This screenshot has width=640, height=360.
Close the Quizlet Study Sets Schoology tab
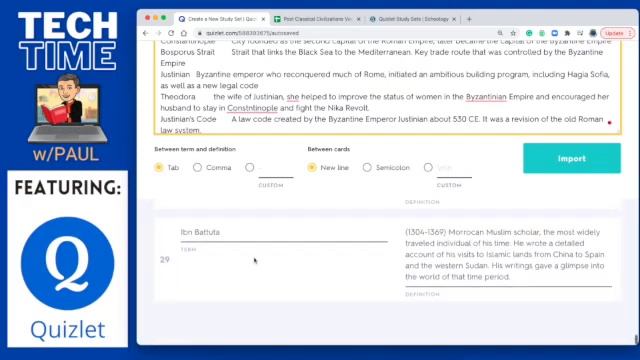coord(454,19)
